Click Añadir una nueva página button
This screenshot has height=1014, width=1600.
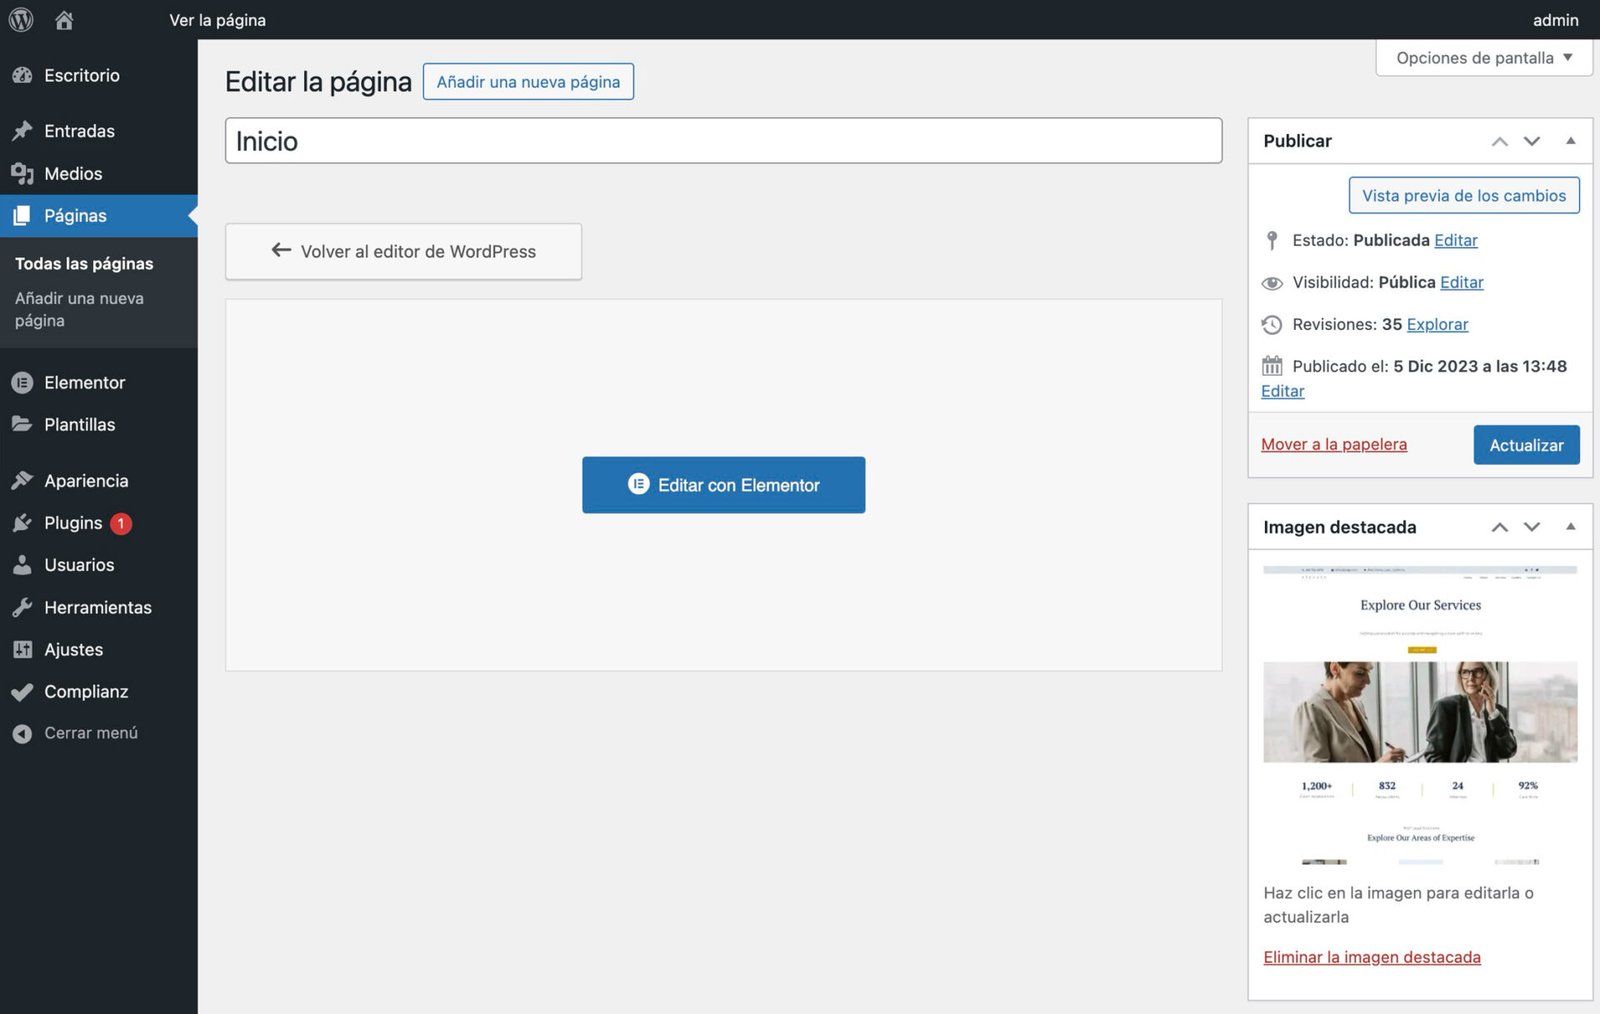528,82
